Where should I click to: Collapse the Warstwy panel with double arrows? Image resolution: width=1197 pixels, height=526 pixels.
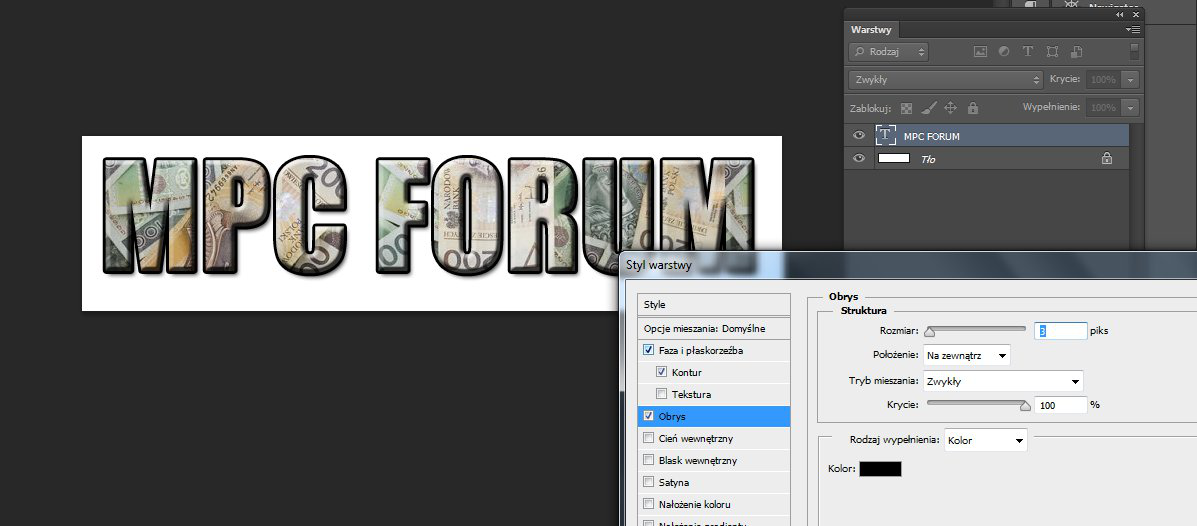pos(1120,15)
